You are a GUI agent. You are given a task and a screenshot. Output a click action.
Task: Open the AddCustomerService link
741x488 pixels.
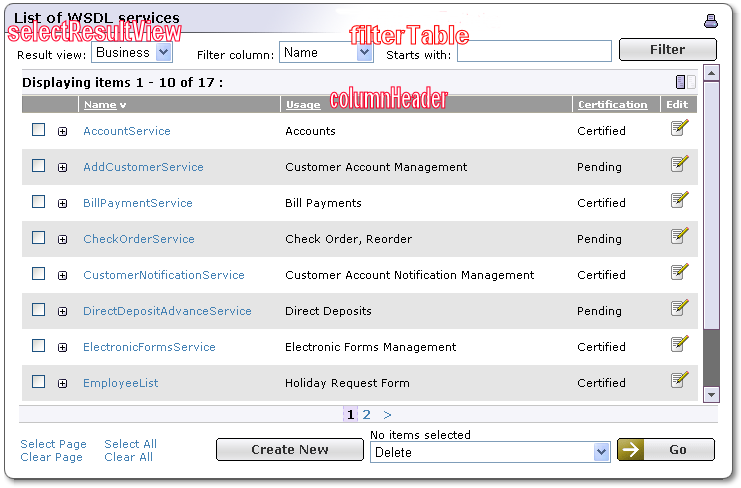(143, 167)
